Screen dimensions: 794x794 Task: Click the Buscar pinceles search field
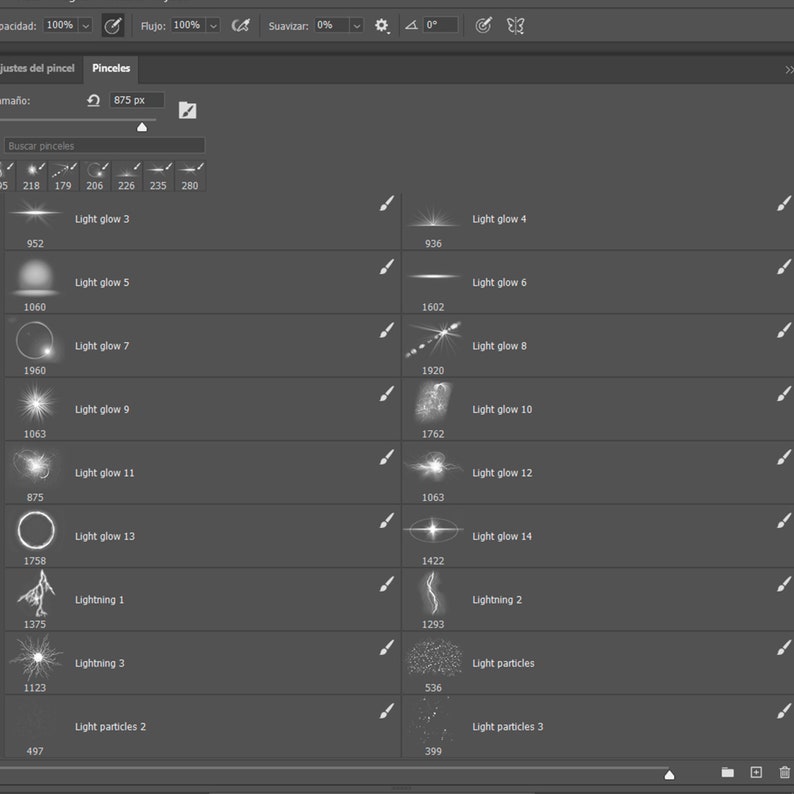click(x=104, y=146)
